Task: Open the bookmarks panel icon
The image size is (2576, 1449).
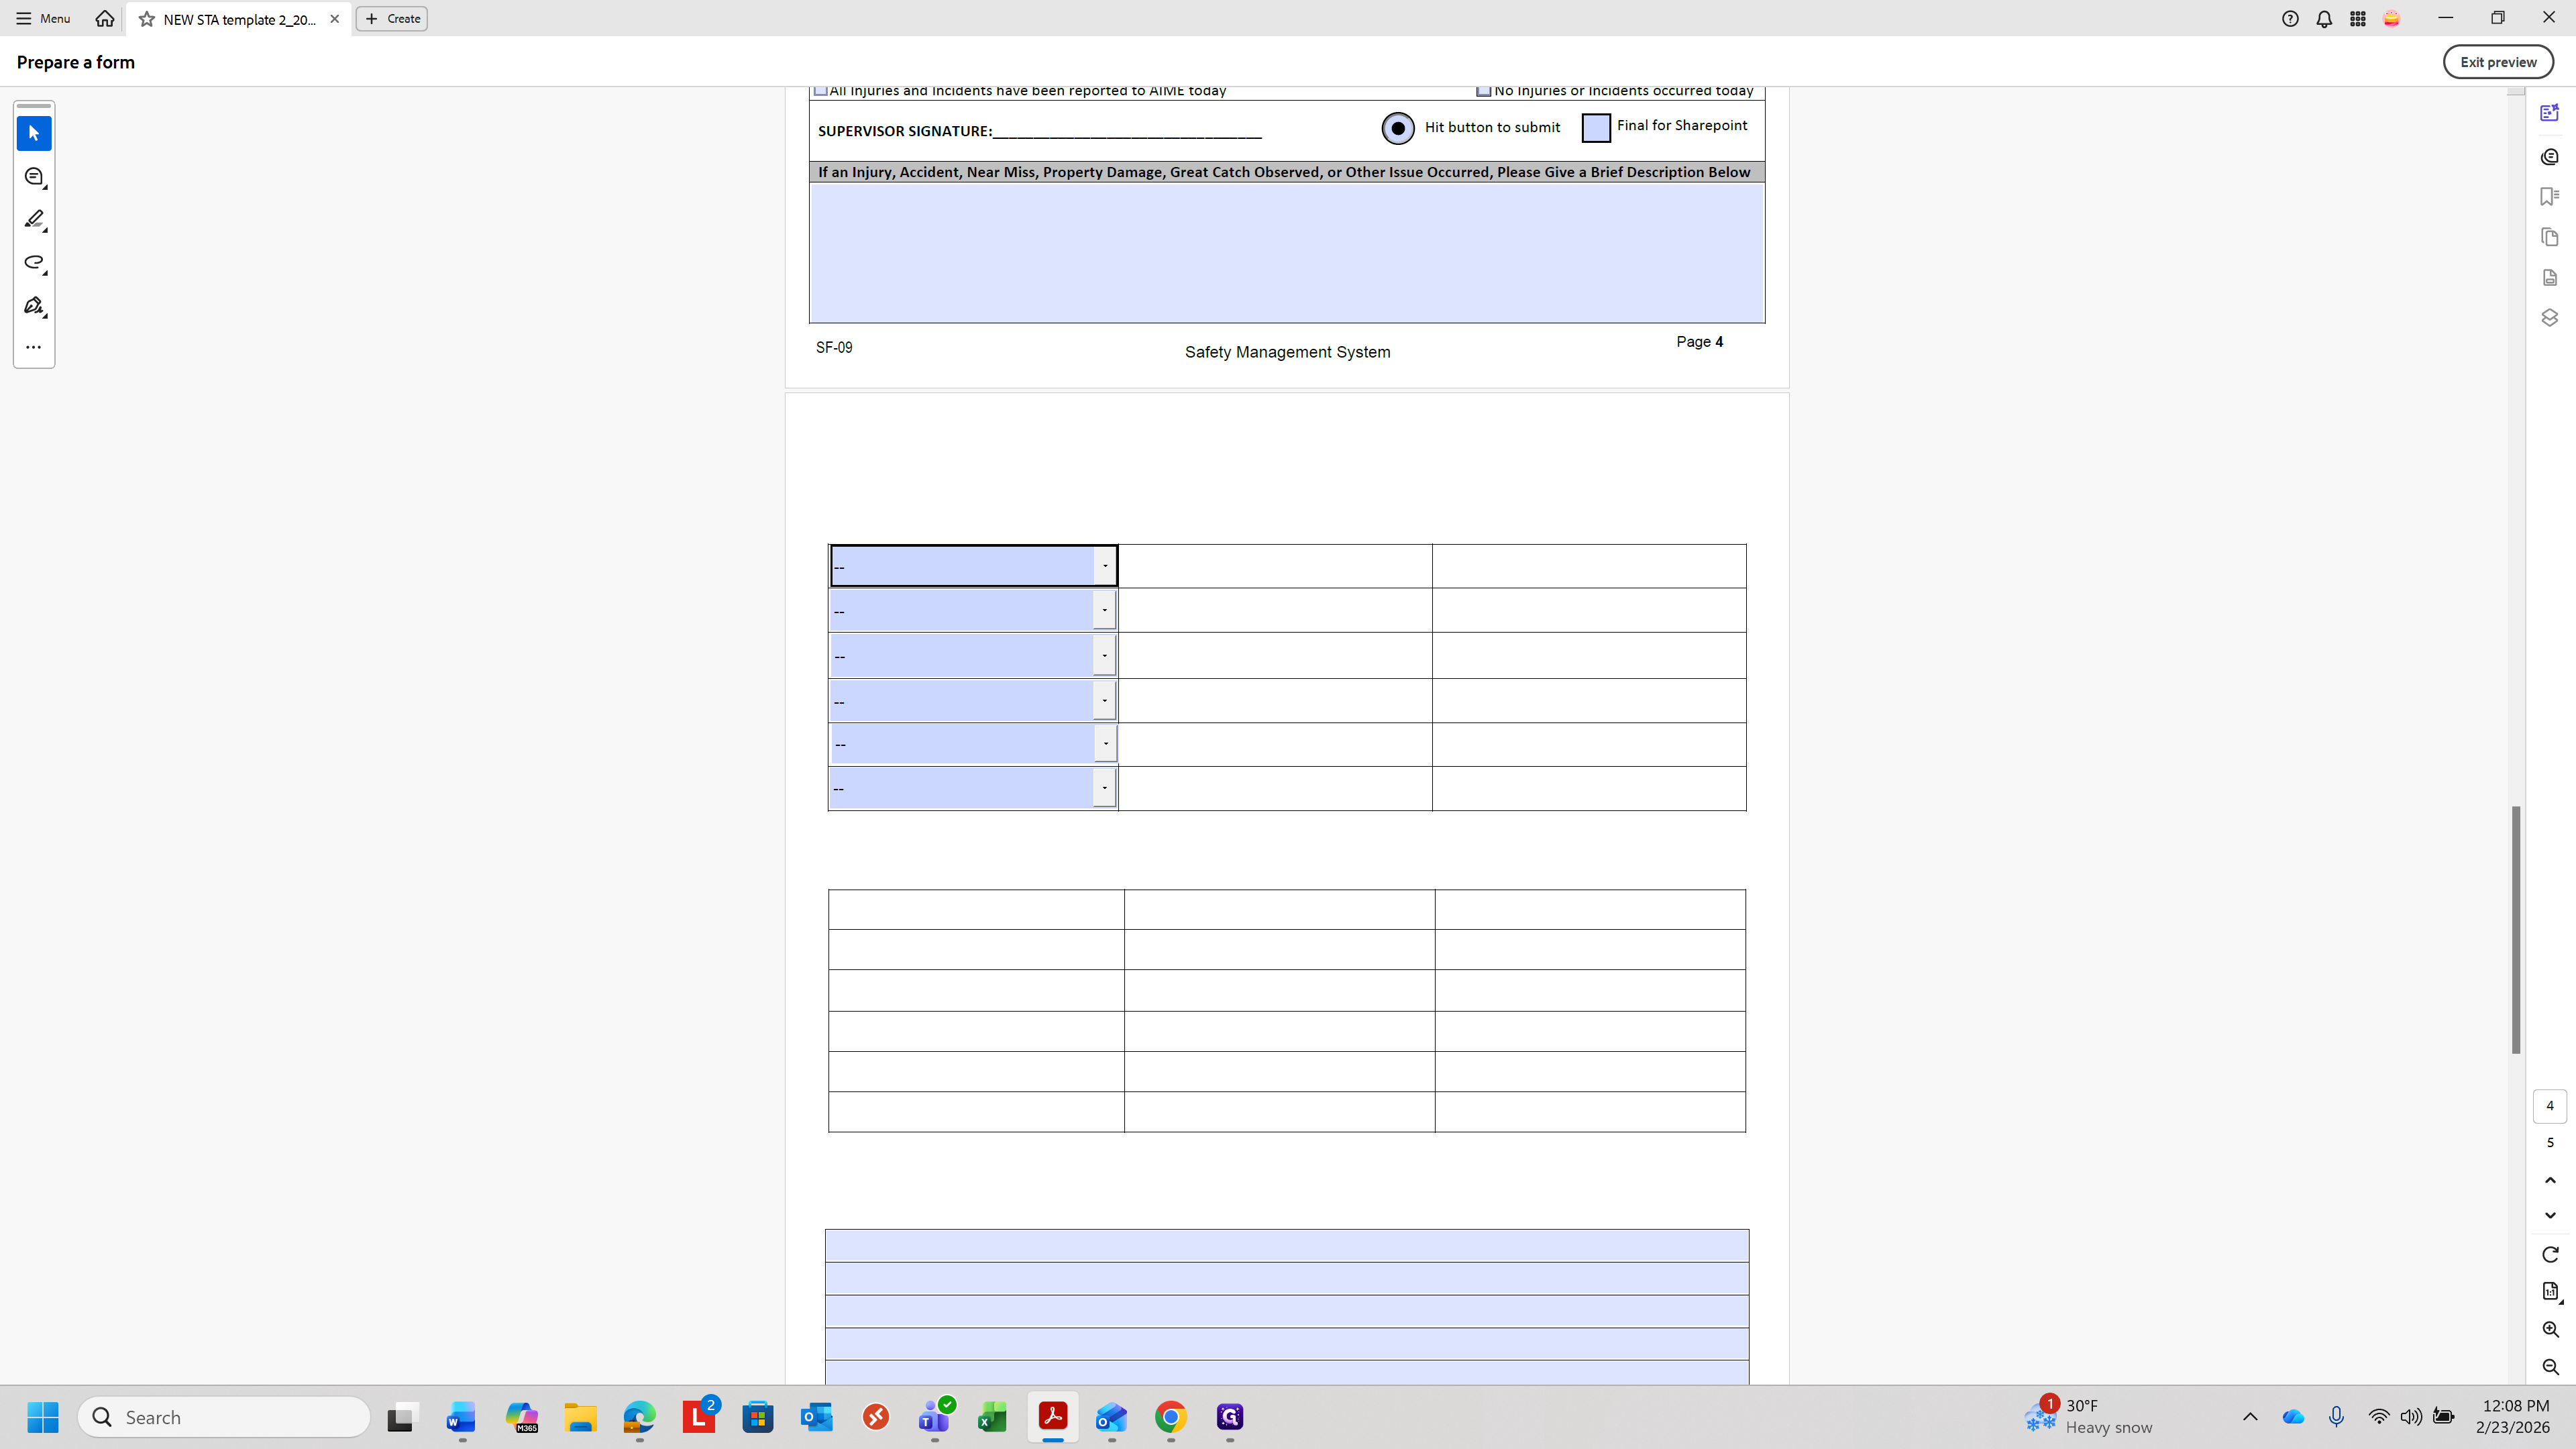Action: tap(2549, 197)
